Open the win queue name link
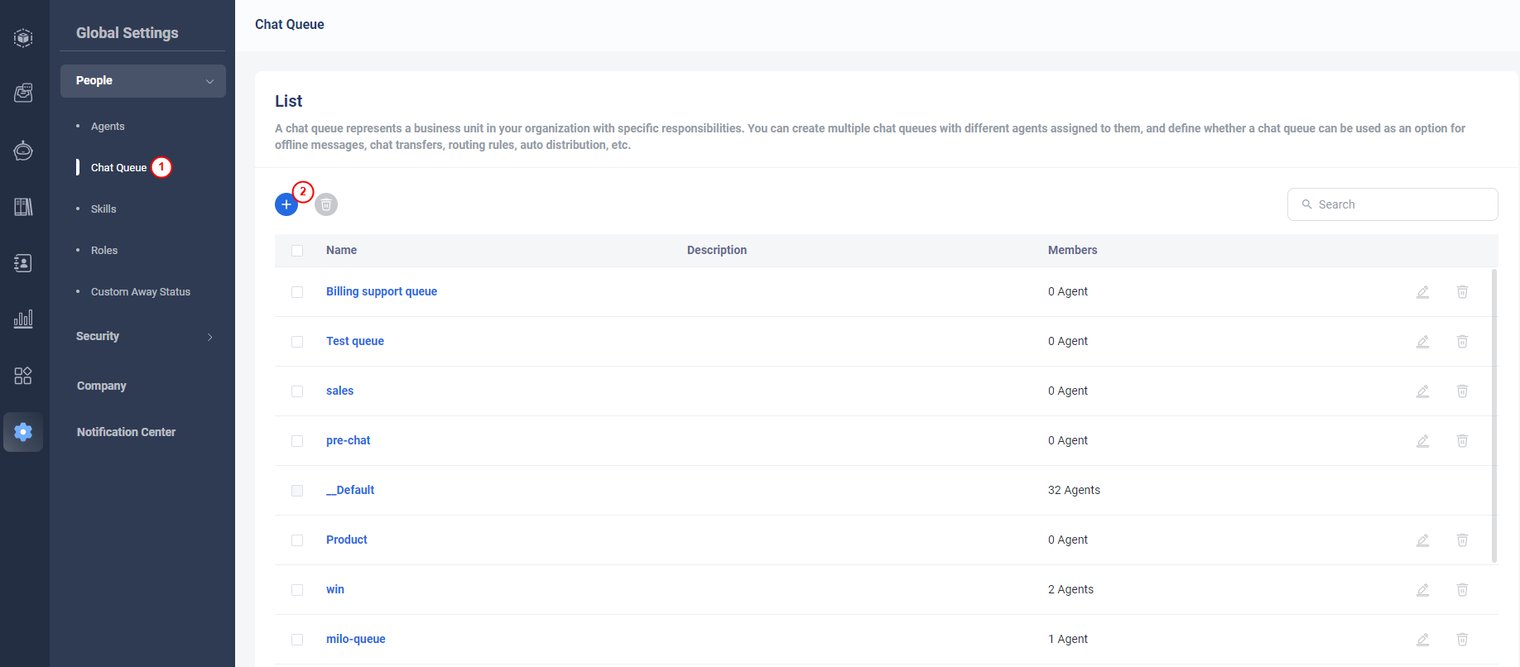Image resolution: width=1520 pixels, height=667 pixels. pyautogui.click(x=335, y=589)
